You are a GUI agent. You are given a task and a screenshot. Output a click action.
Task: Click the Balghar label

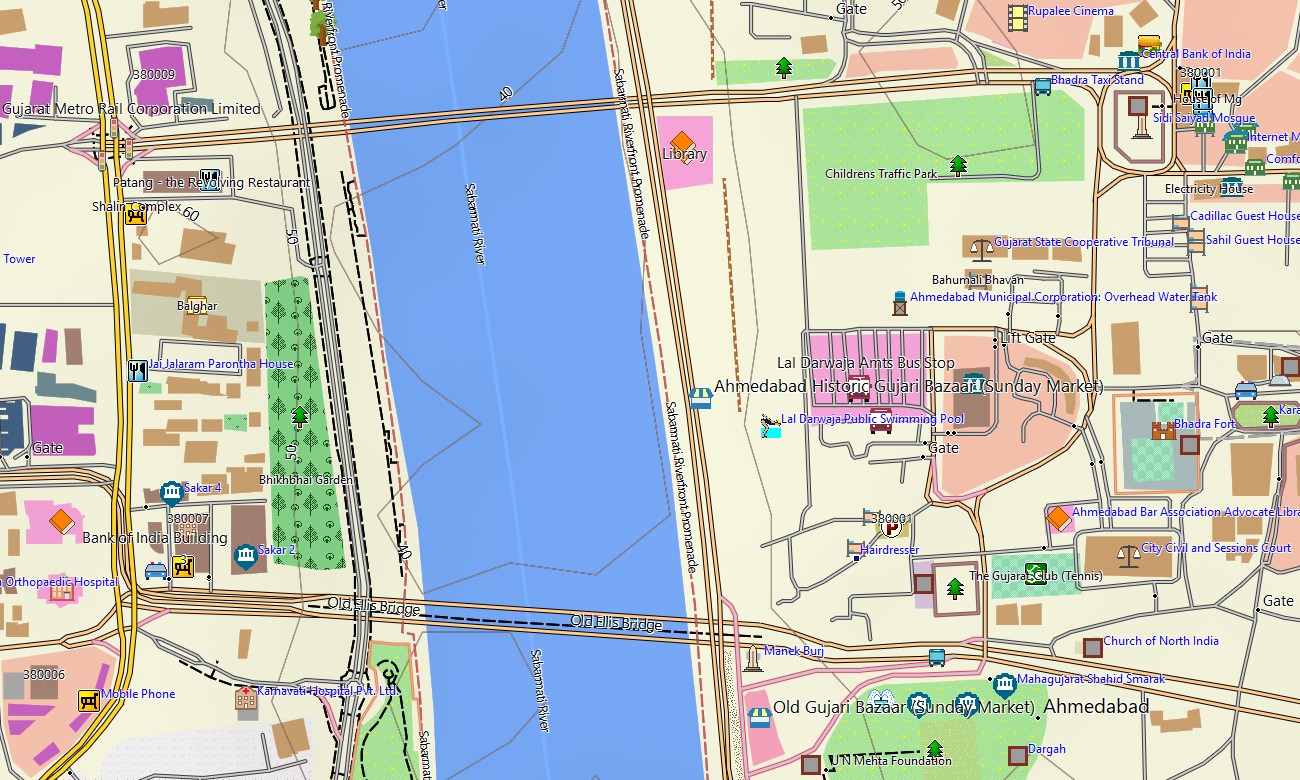click(197, 306)
